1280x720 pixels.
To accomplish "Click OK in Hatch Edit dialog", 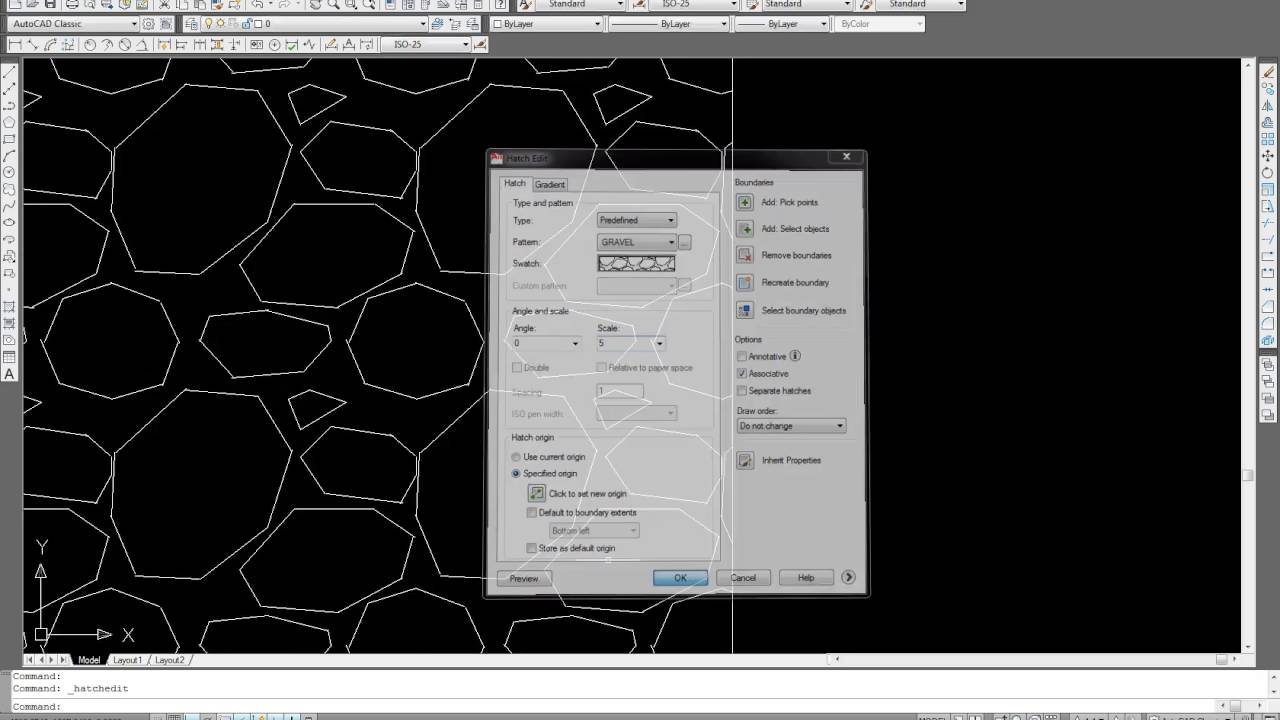I will [680, 578].
